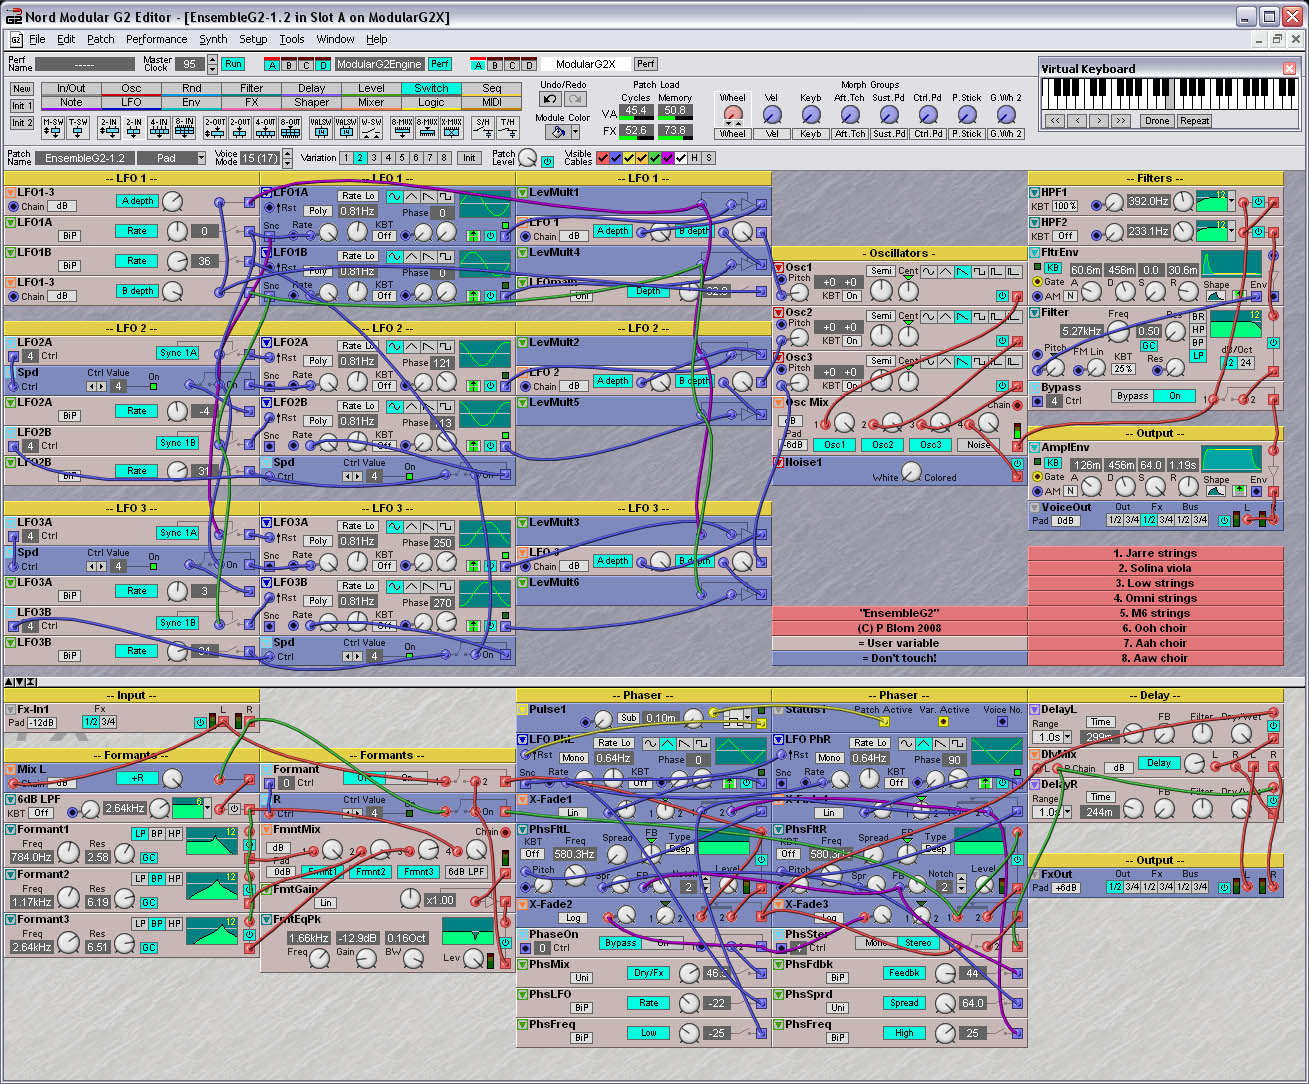This screenshot has height=1084, width=1309.
Task: Click the Module Color paint bucket
Action: coord(558,132)
